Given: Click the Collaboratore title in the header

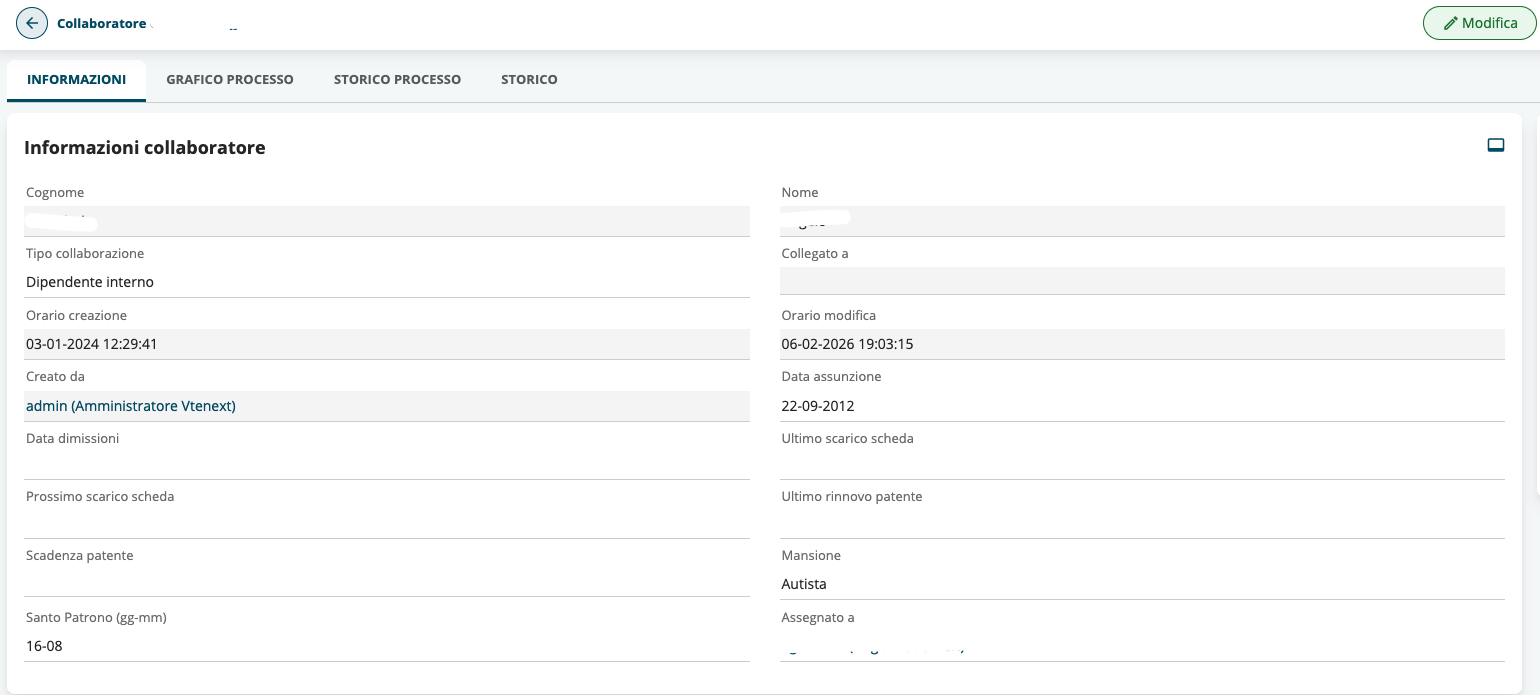Looking at the screenshot, I should [102, 23].
